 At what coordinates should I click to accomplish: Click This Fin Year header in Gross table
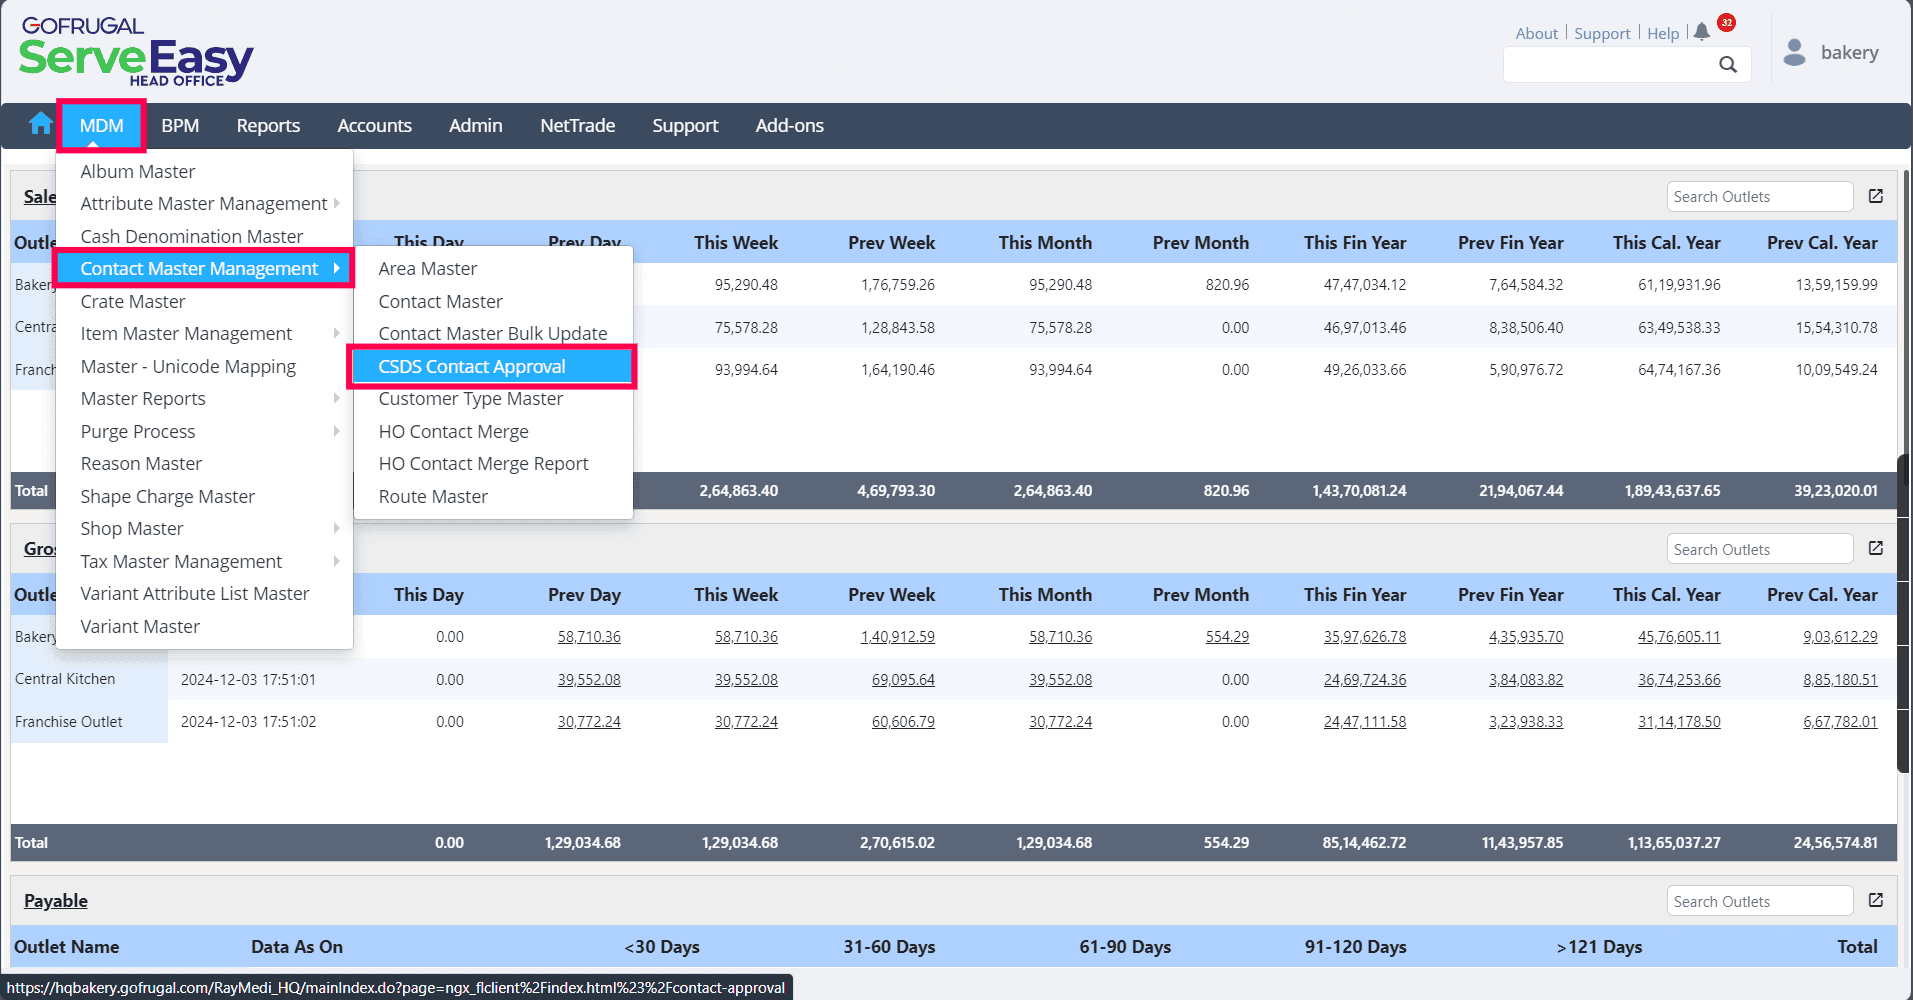tap(1355, 594)
